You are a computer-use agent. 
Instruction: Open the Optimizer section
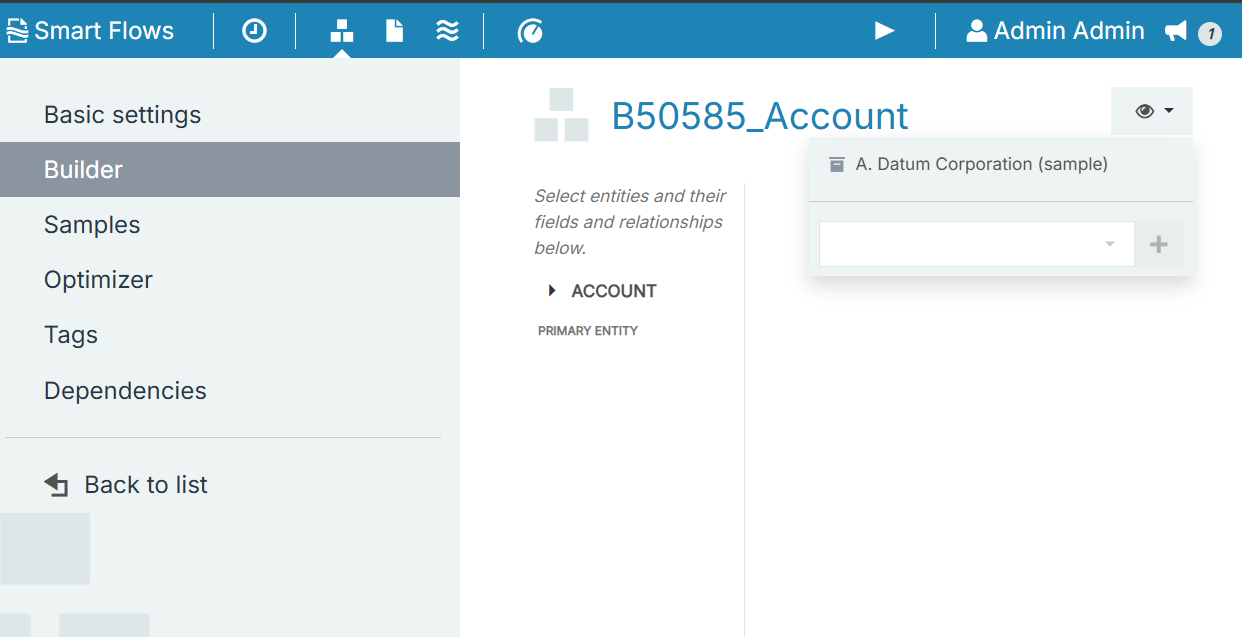[230, 279]
